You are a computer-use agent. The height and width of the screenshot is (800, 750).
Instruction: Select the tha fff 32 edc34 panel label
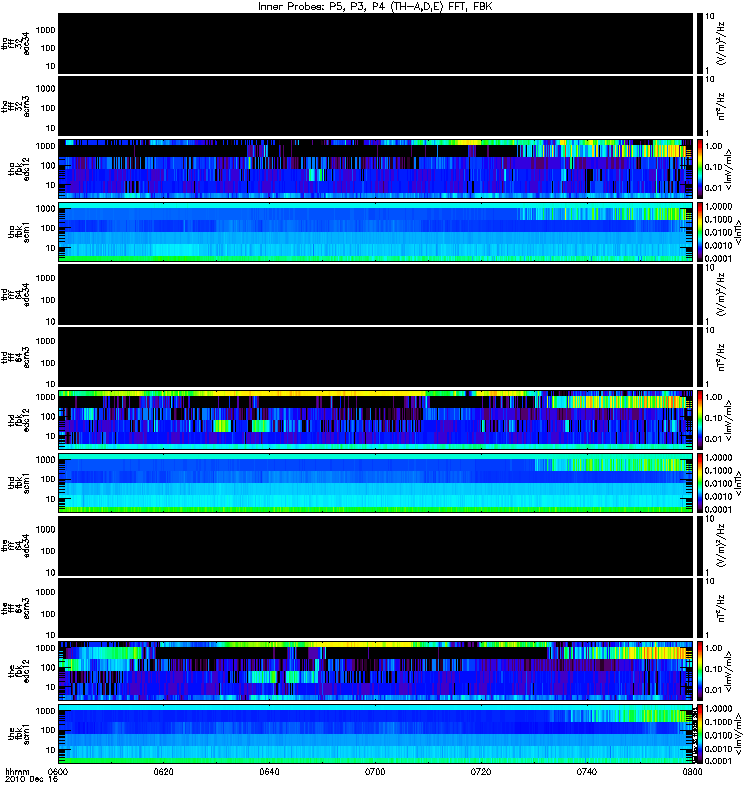click(x=15, y=44)
